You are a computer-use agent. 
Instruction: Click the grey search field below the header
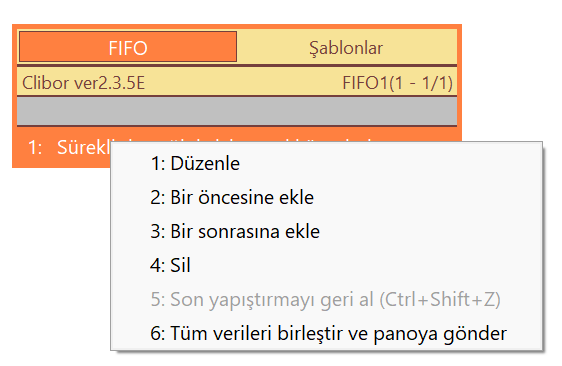tap(237, 111)
